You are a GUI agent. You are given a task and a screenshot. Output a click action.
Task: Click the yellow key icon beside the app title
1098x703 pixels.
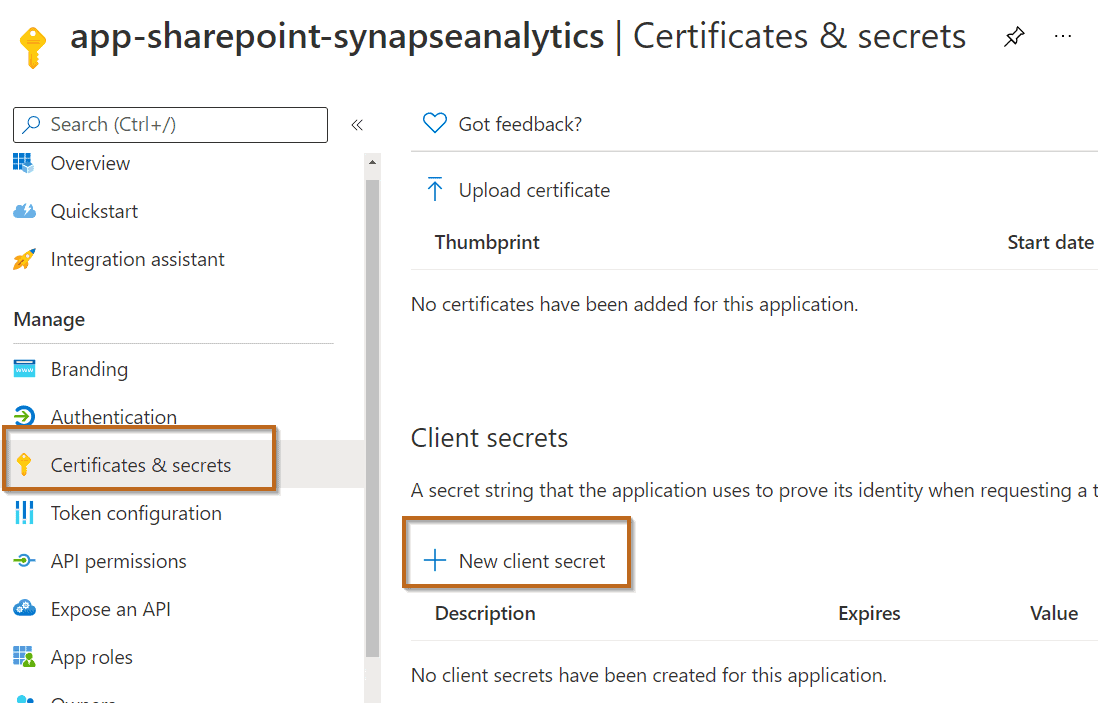click(32, 47)
